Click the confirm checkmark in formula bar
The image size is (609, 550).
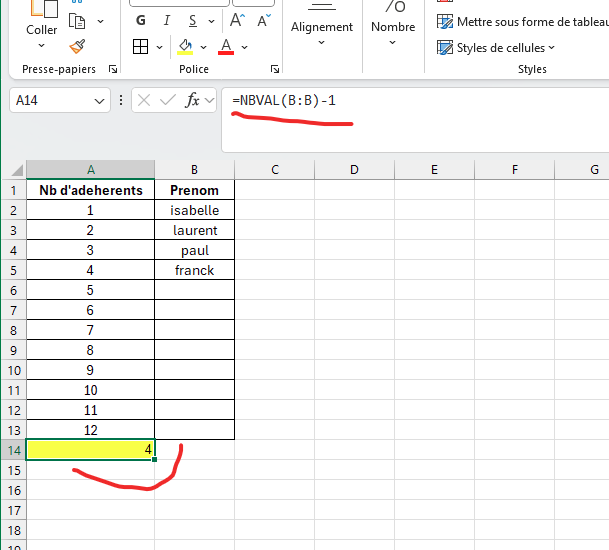click(168, 100)
